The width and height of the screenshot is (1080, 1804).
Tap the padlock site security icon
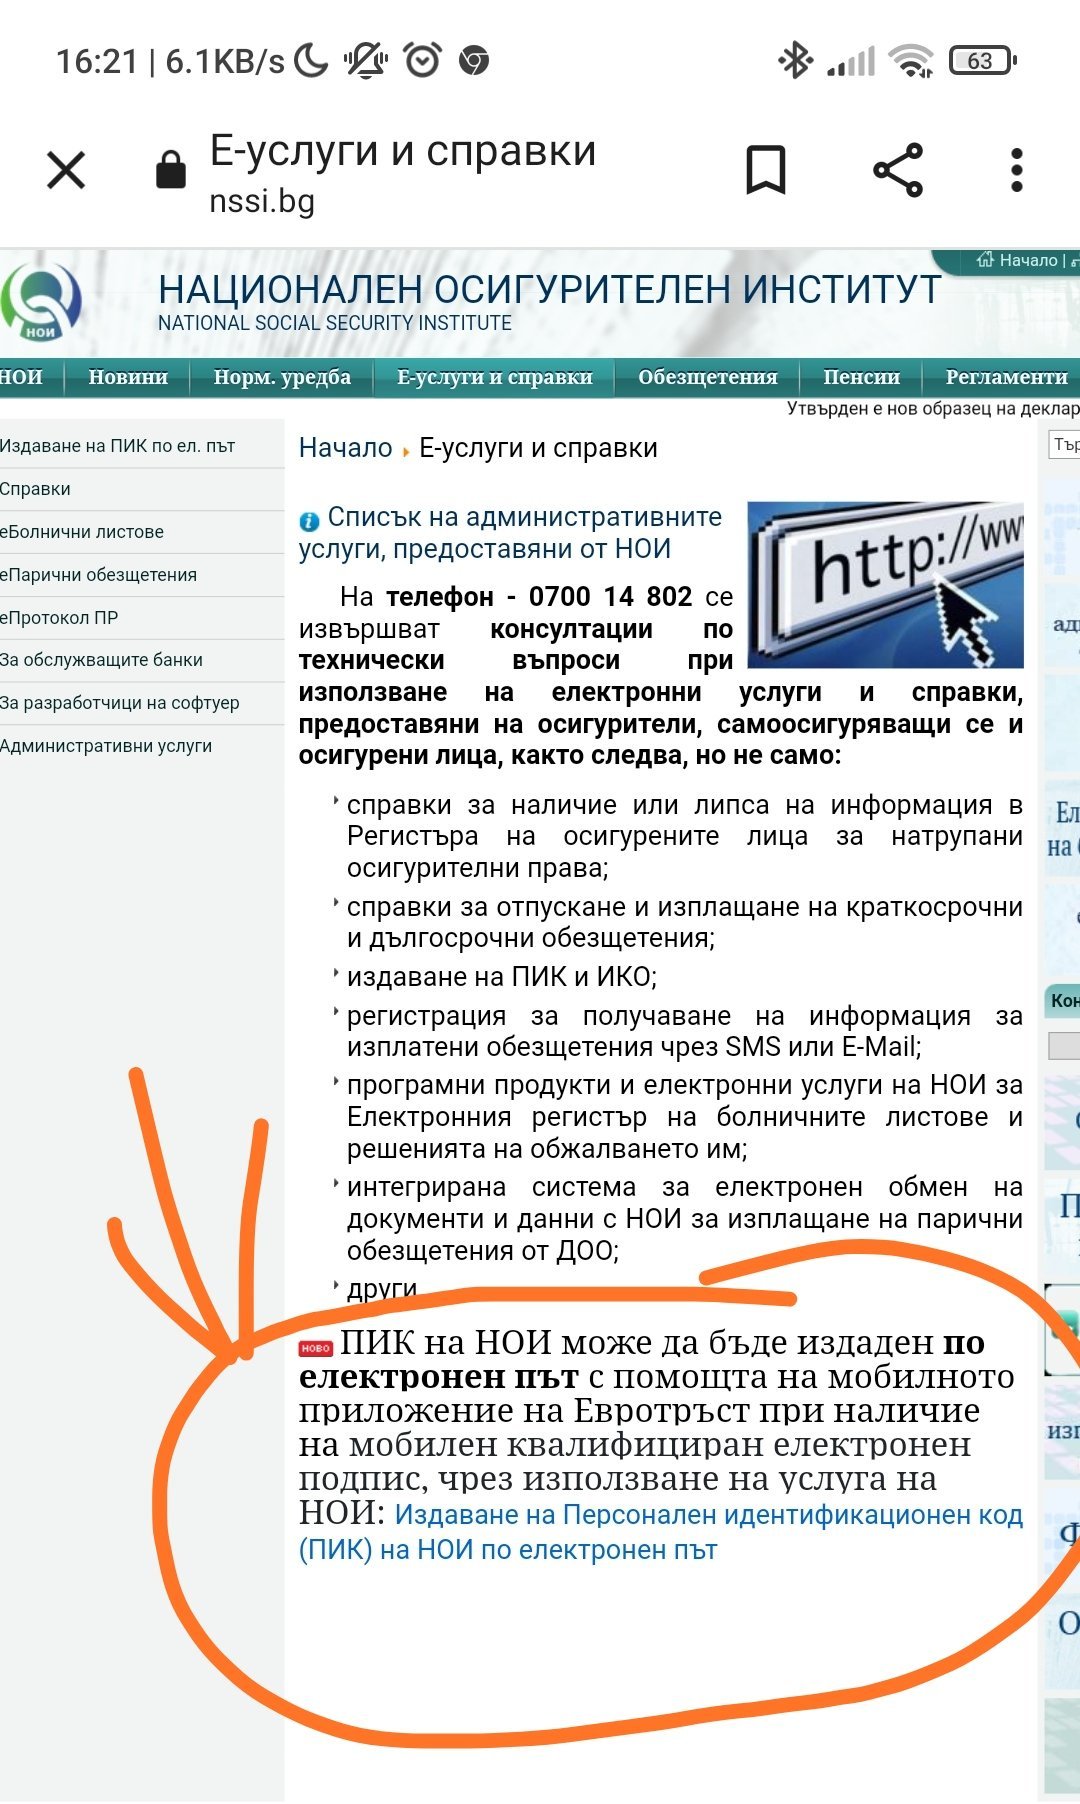[170, 170]
